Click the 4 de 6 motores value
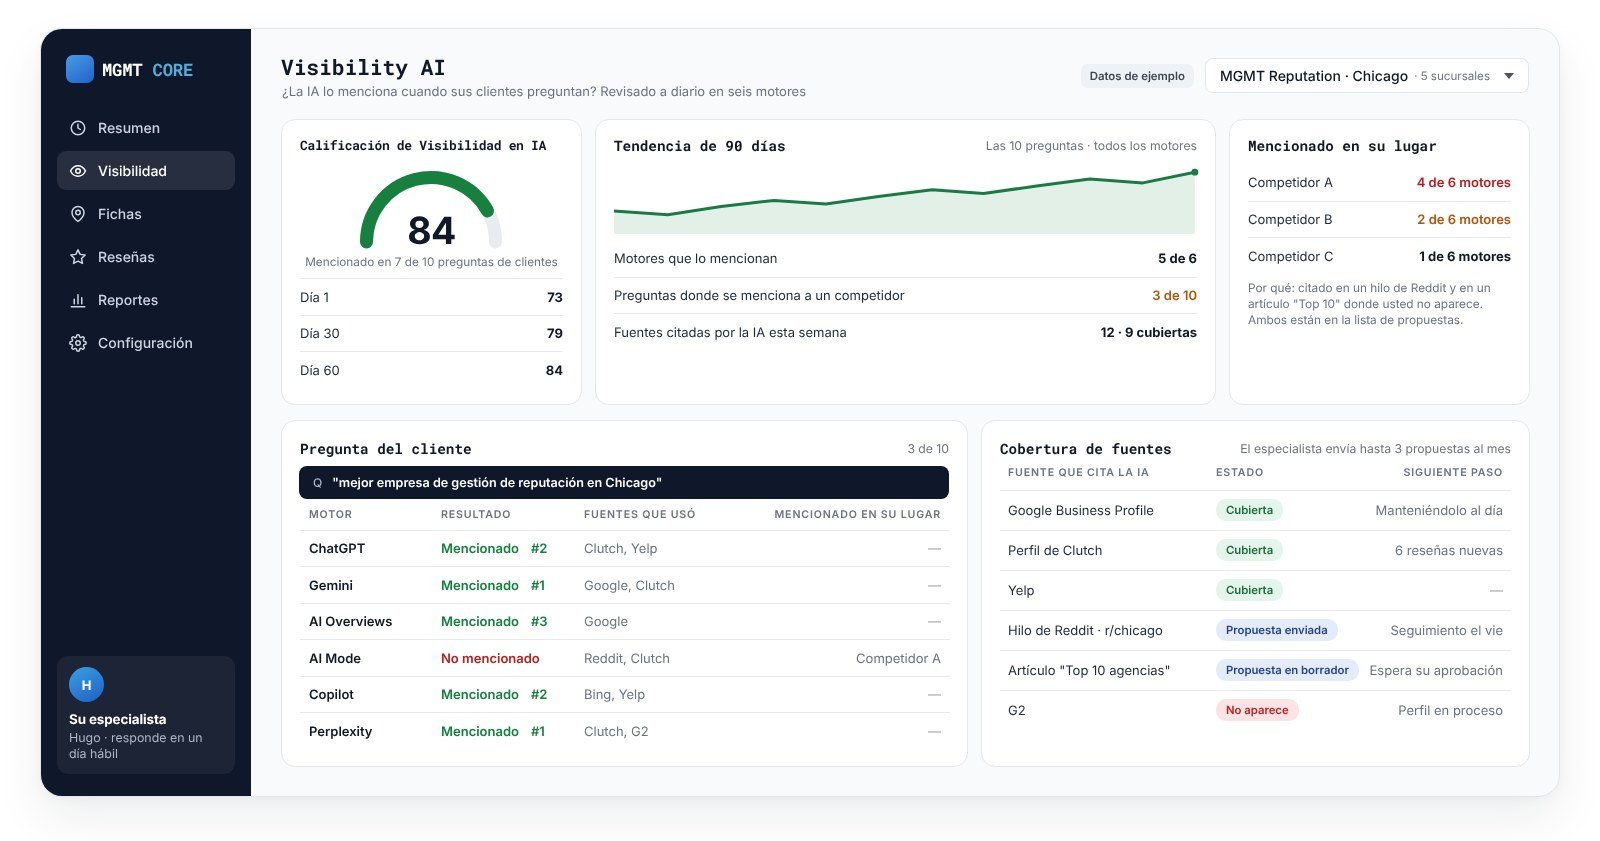Screen dimensions: 1600x841 1463,183
